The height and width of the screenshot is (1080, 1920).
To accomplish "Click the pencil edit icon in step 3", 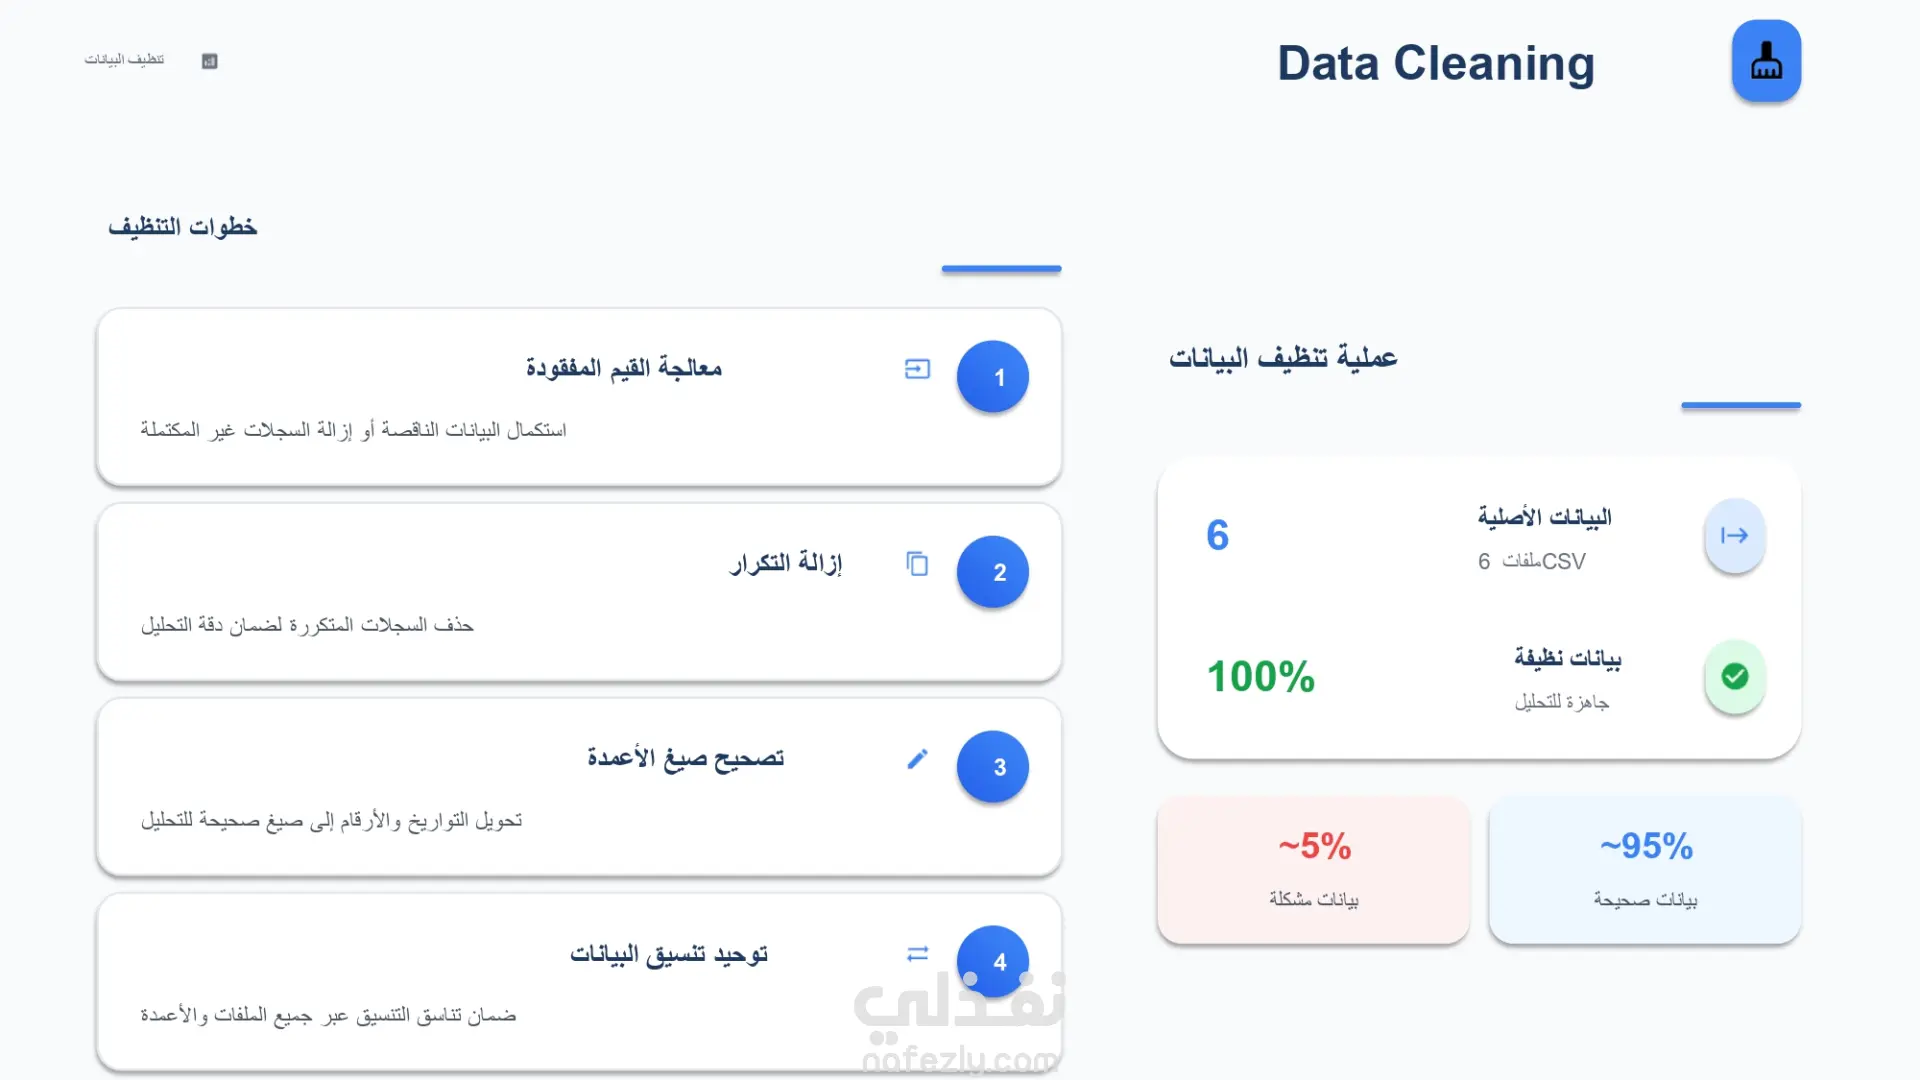I will (917, 759).
